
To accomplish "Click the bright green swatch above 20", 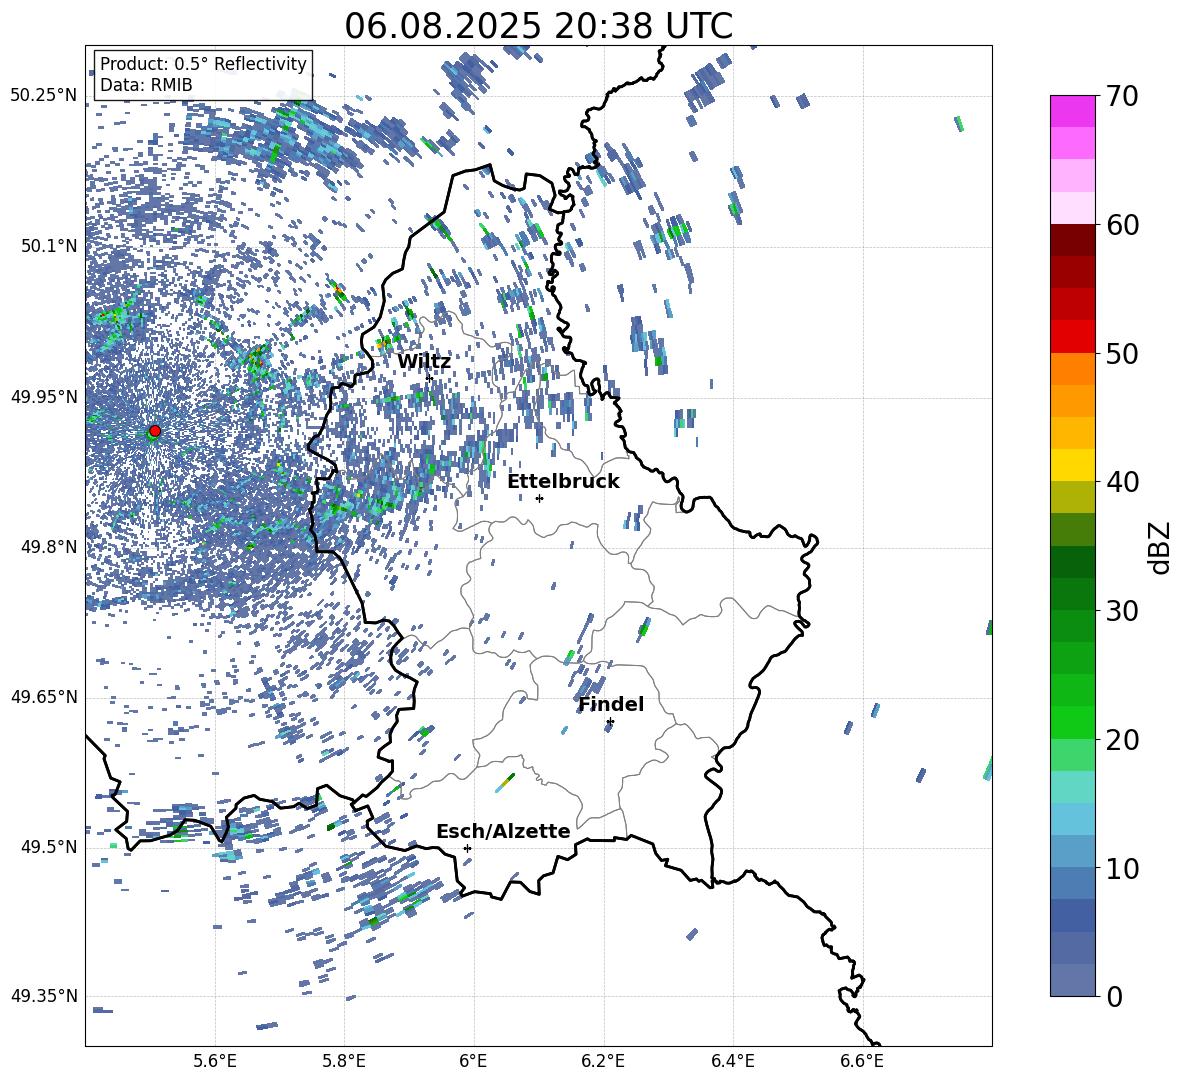I will coord(1072,722).
